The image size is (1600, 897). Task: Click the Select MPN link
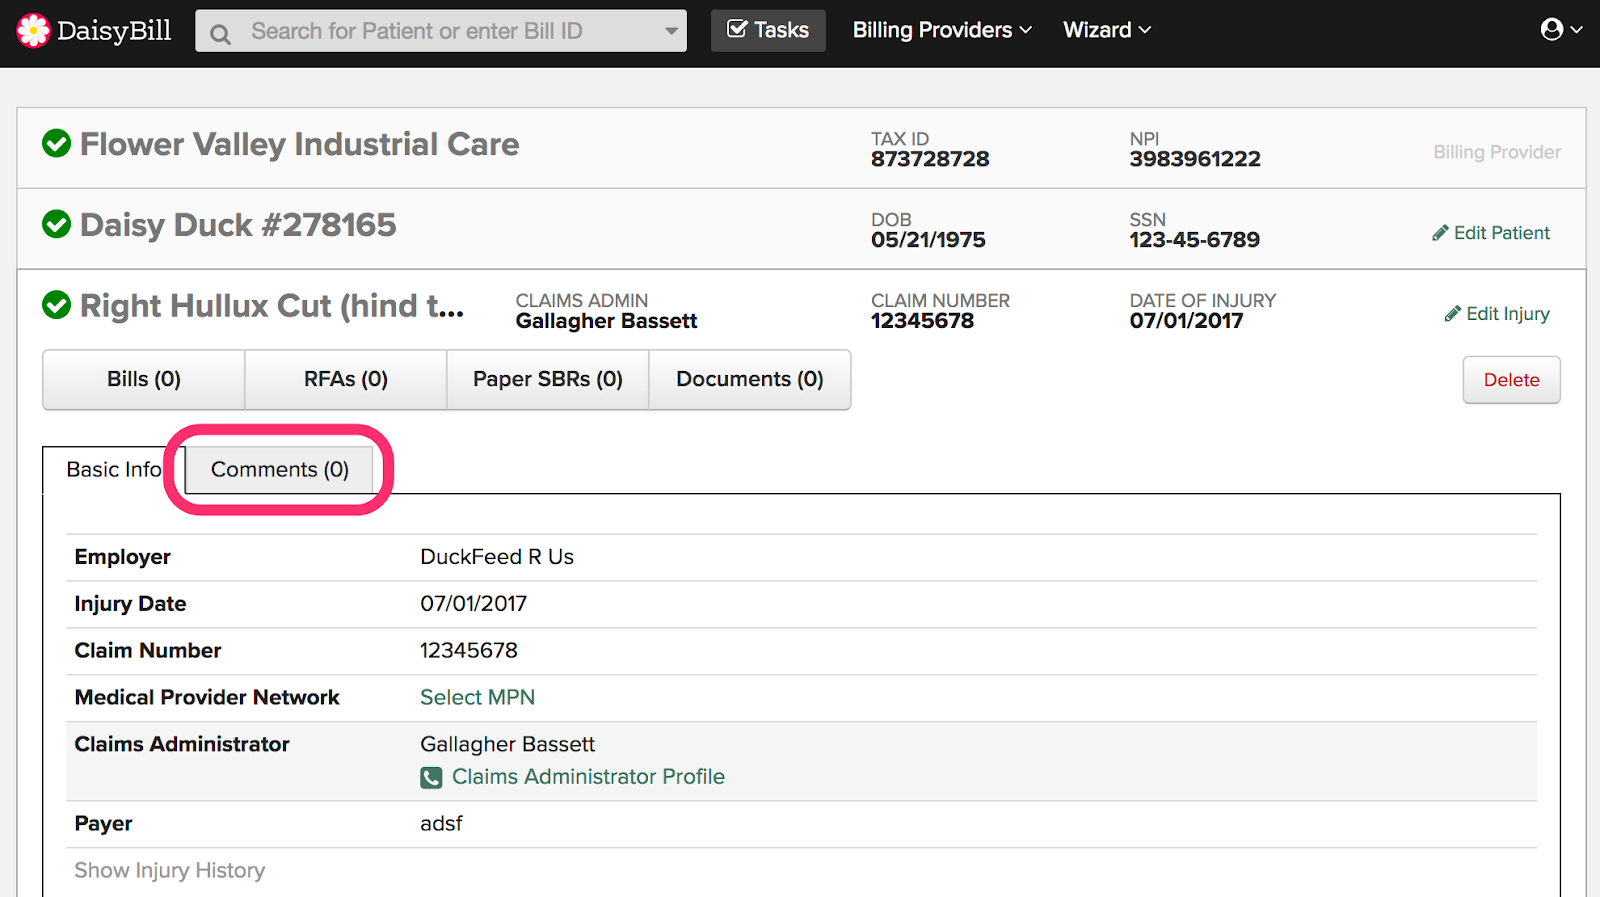[x=477, y=697]
